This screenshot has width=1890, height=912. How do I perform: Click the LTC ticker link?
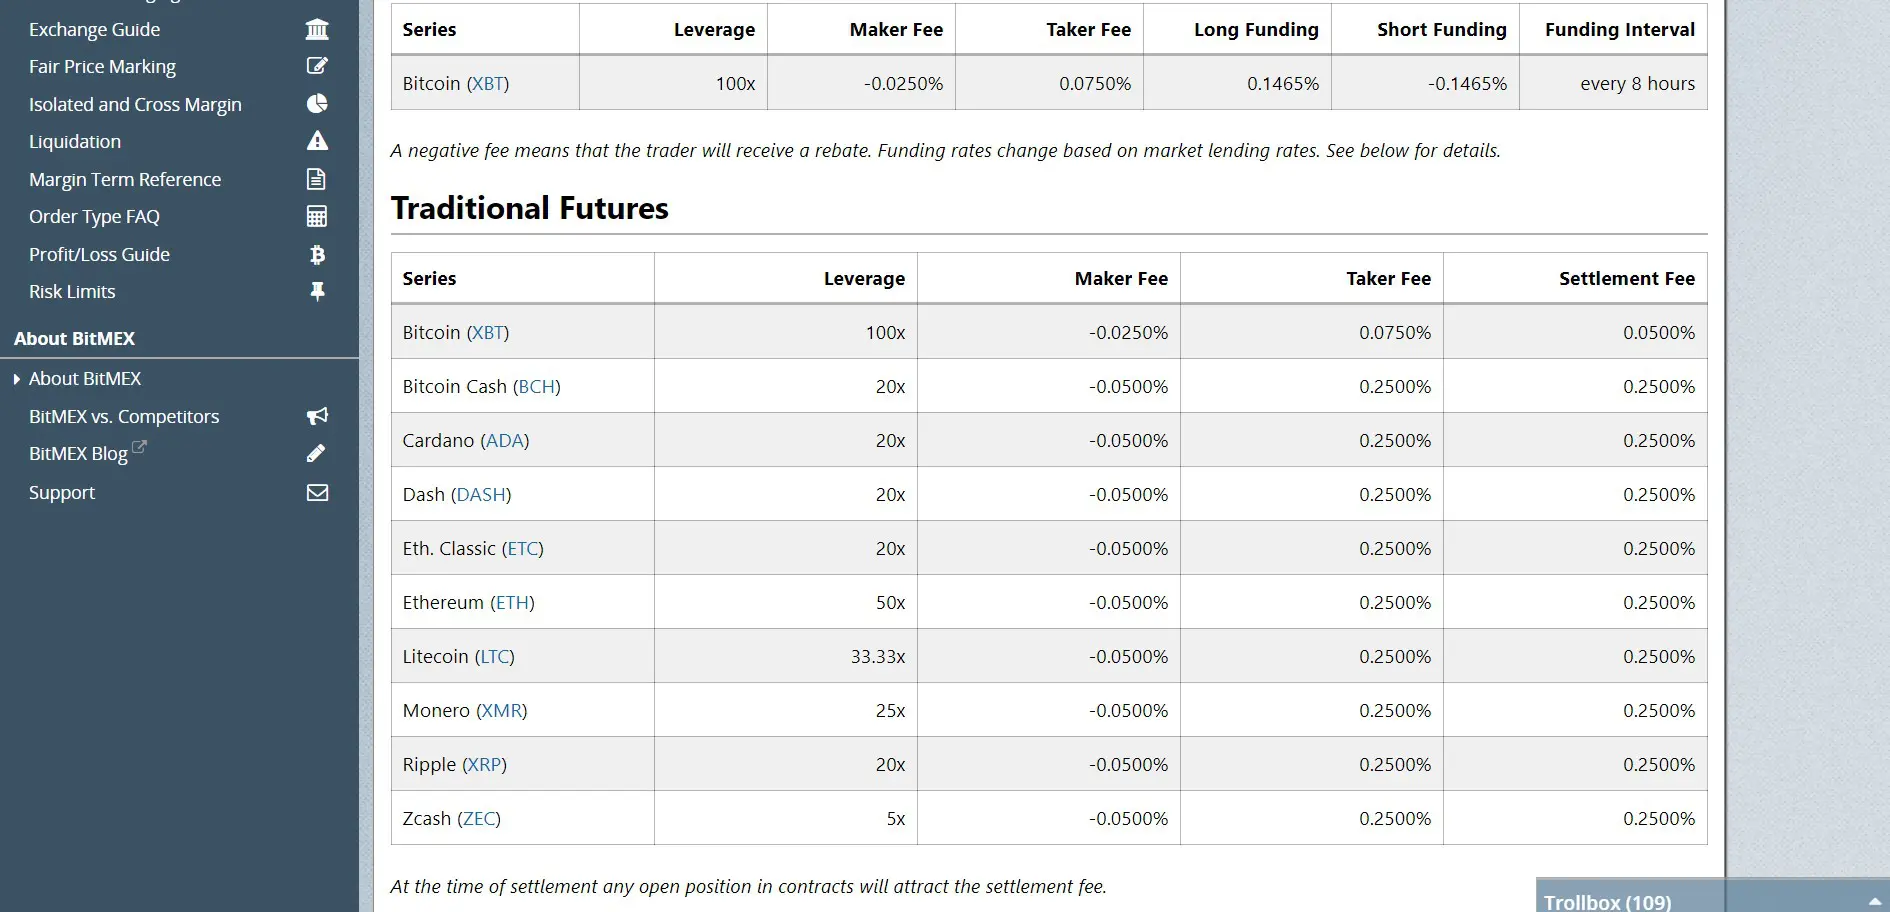click(x=495, y=656)
